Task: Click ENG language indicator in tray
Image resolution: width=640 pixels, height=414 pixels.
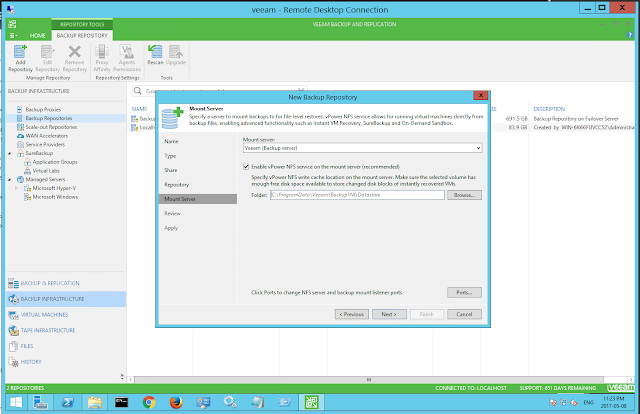Action: coord(588,403)
